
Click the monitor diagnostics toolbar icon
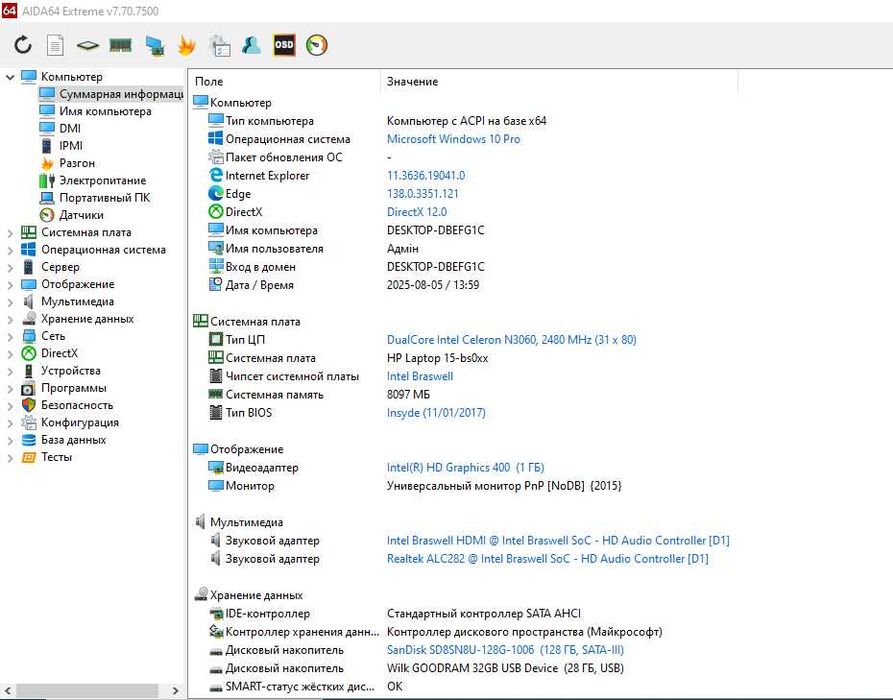(154, 46)
